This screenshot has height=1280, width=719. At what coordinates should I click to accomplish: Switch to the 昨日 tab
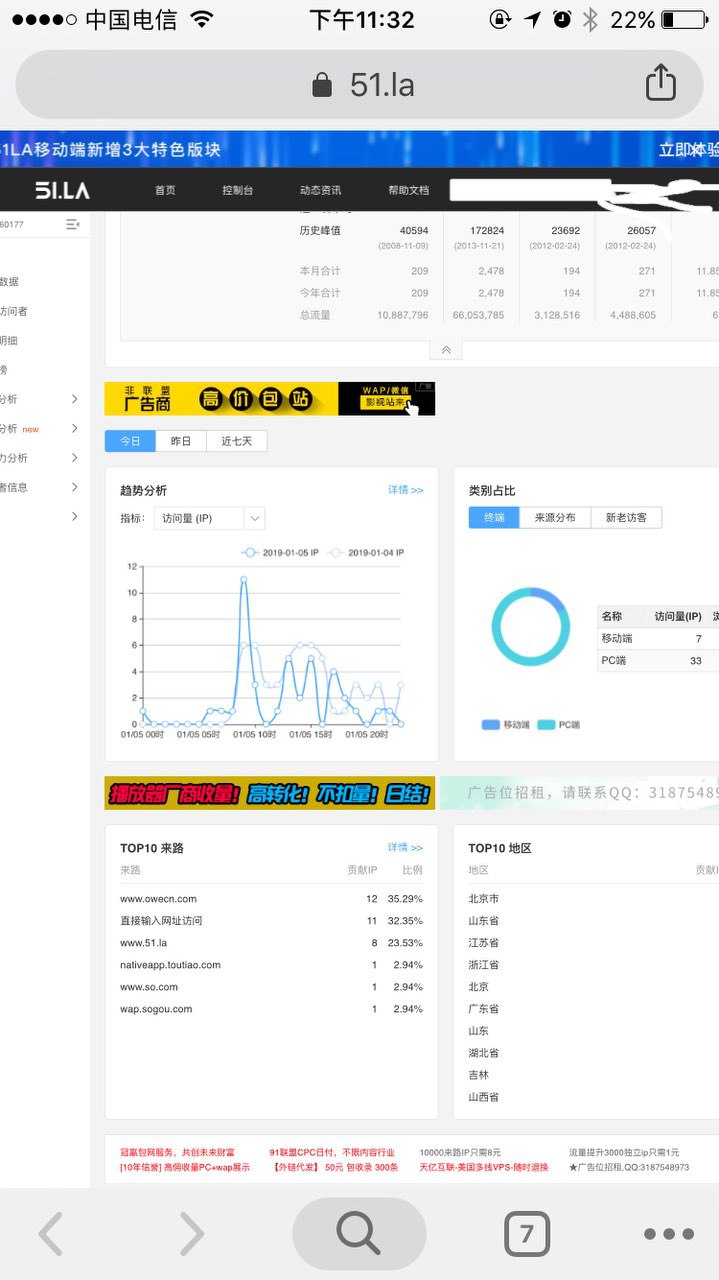coord(181,441)
